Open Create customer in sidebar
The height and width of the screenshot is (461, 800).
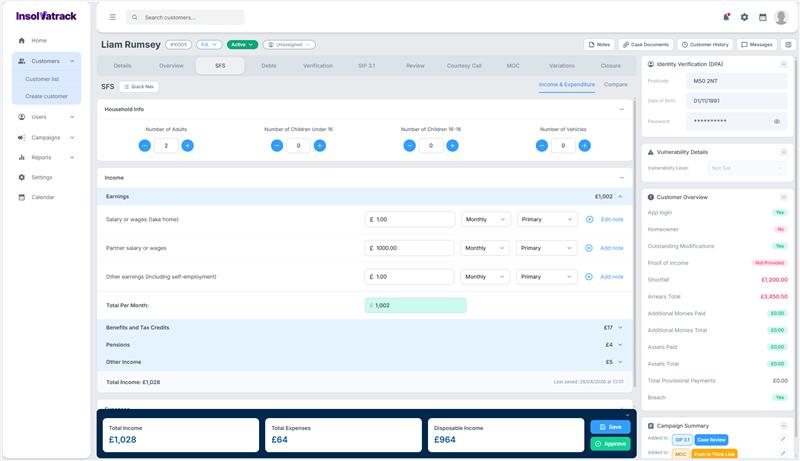[46, 96]
